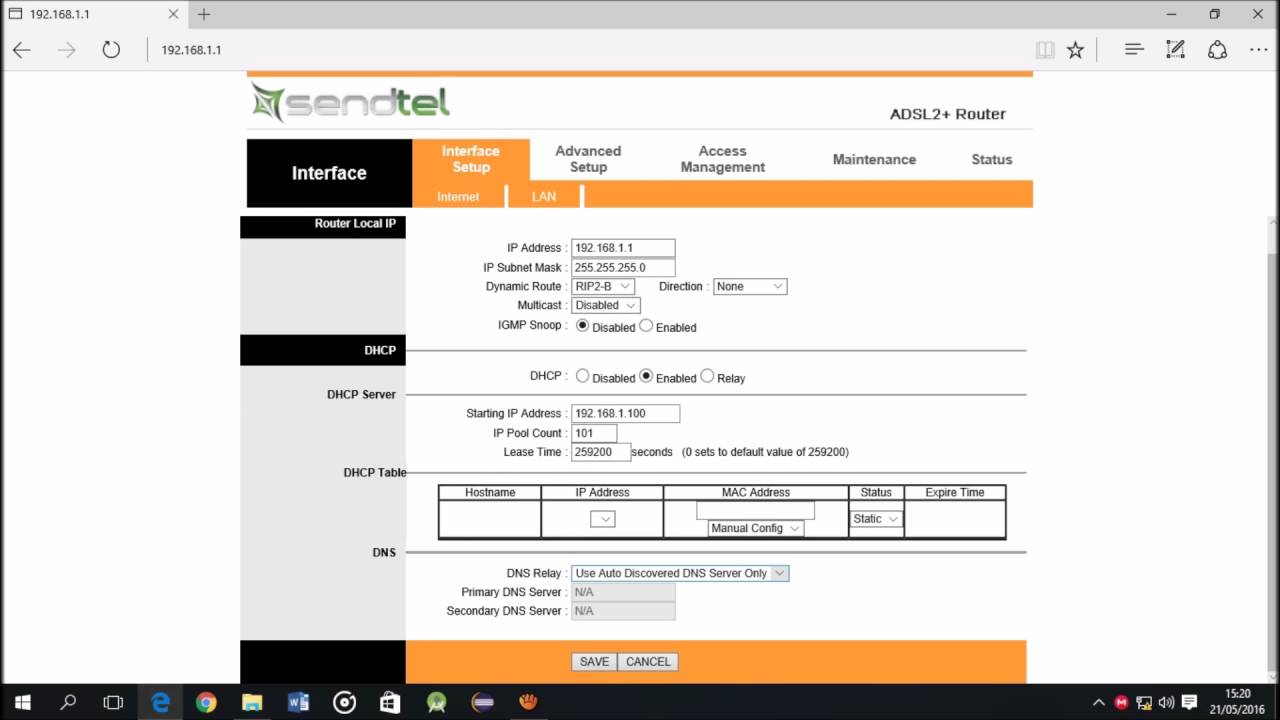This screenshot has width=1280, height=720.
Task: Open Eclipse from the taskbar
Action: [482, 702]
